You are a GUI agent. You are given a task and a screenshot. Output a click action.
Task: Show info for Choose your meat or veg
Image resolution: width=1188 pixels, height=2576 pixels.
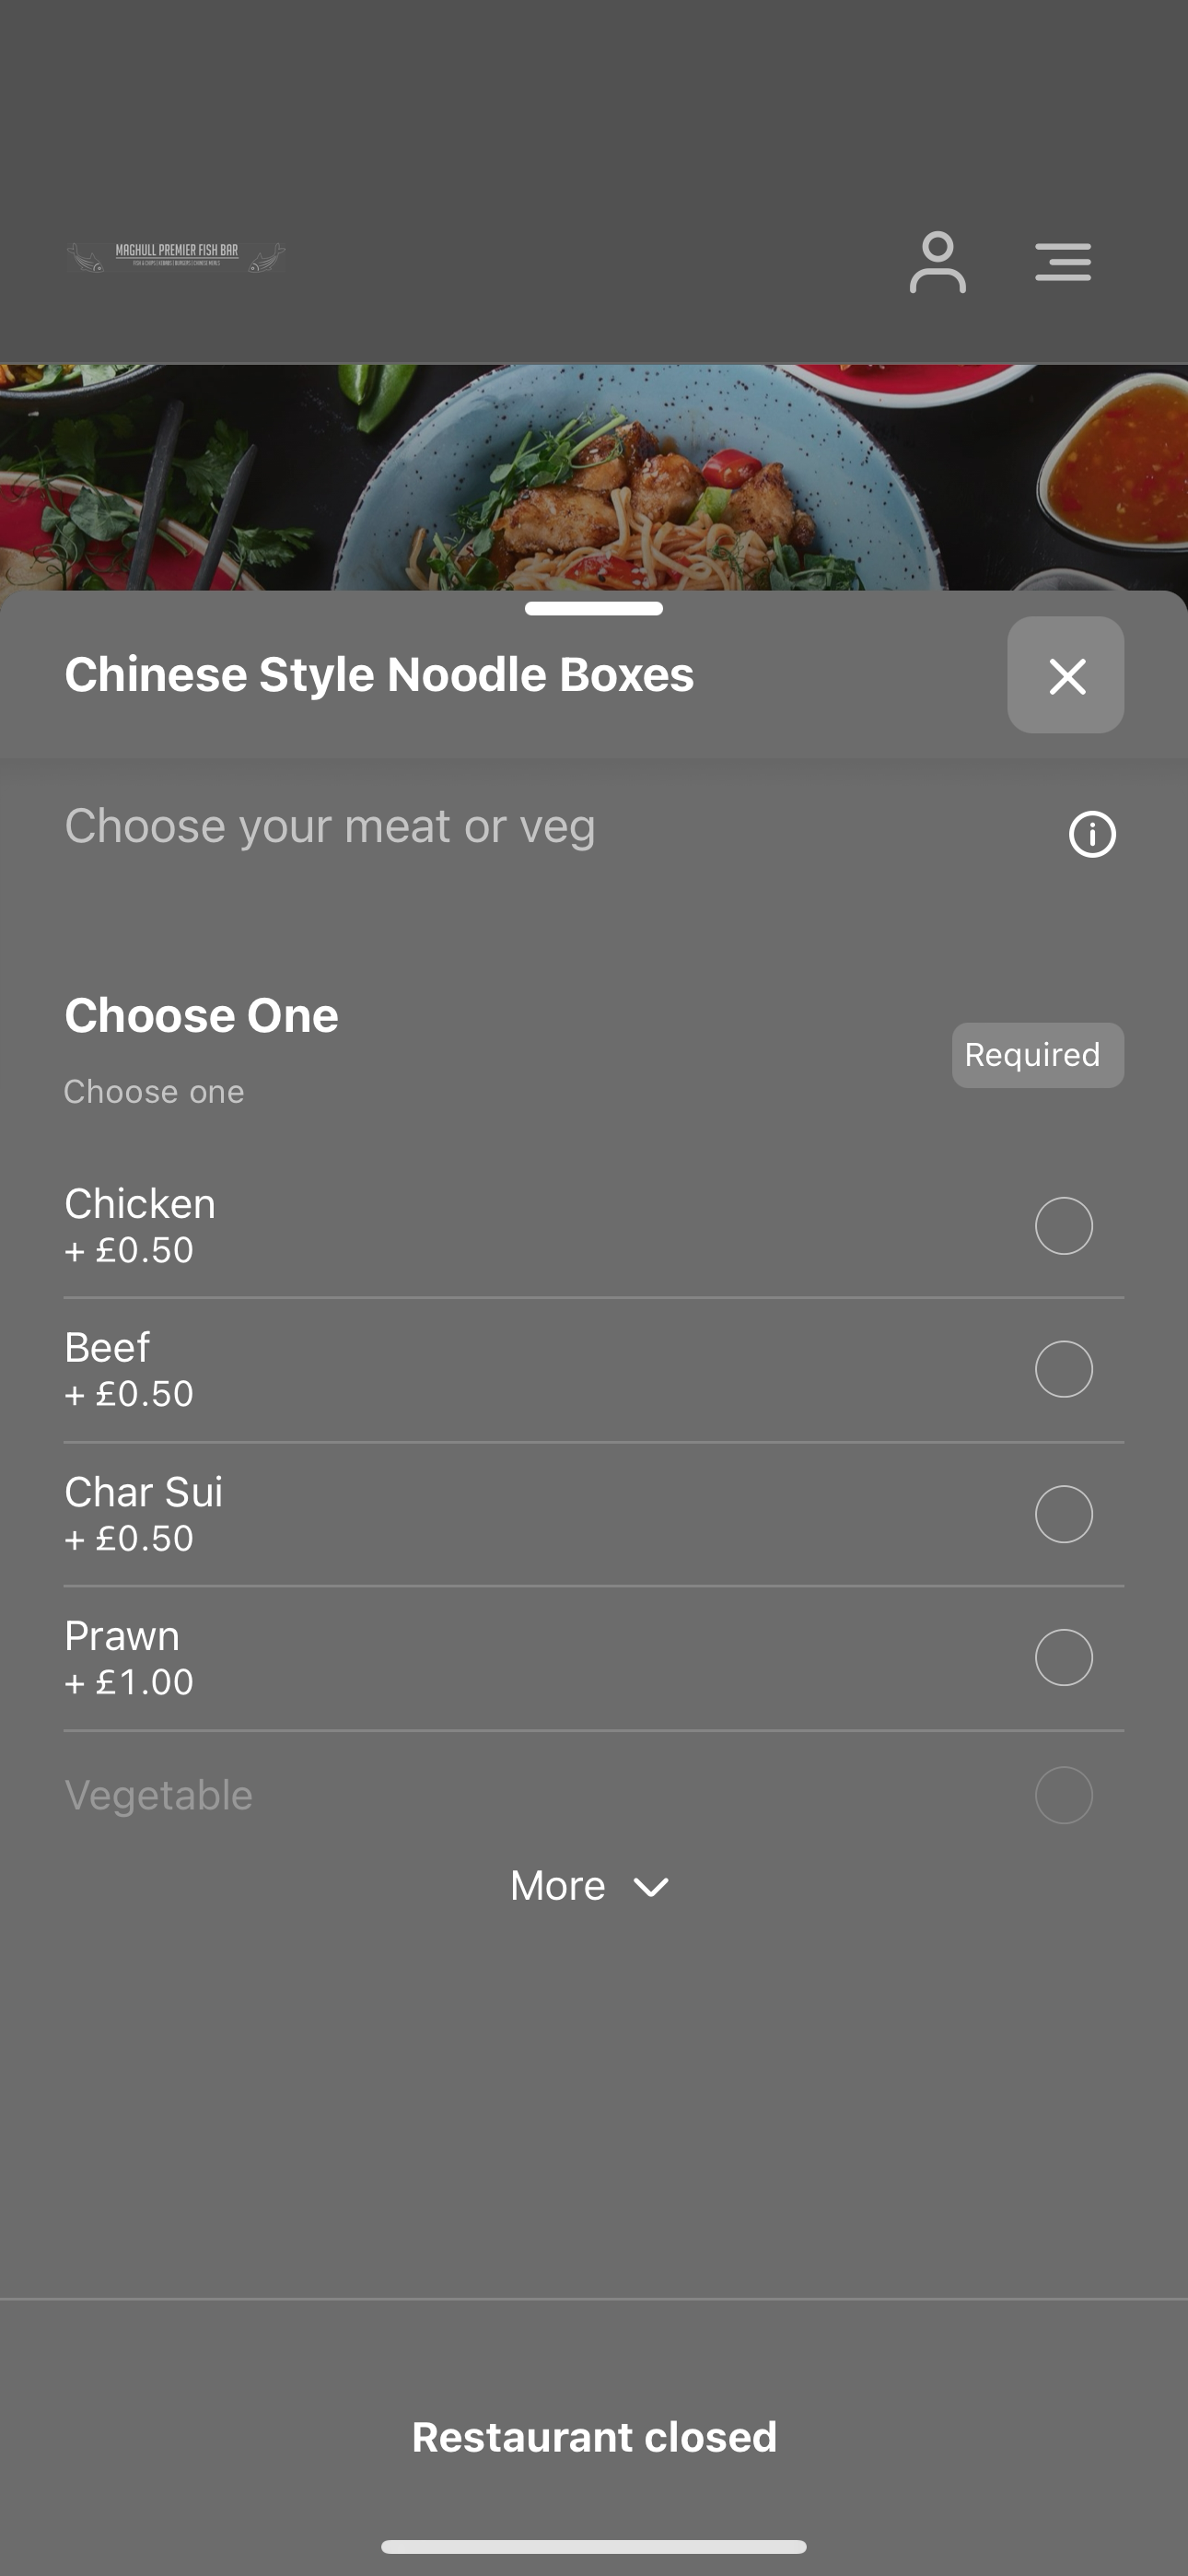coord(1092,834)
